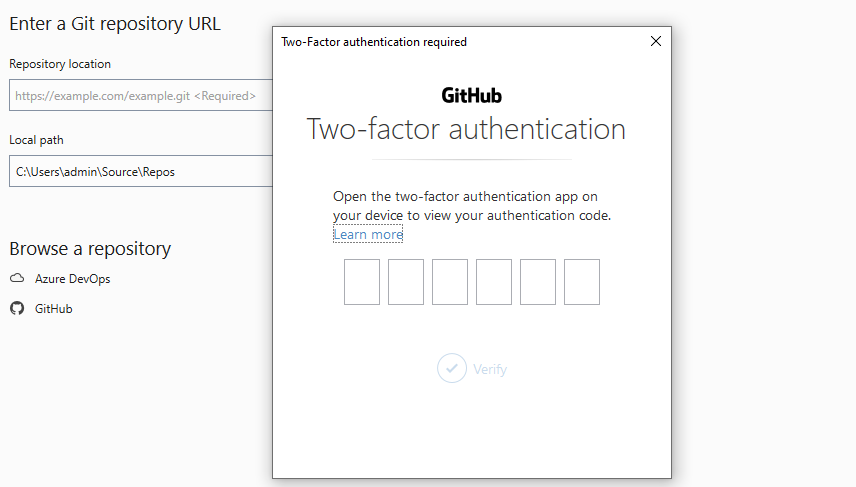Click the Two-factor authentication heading
The image size is (856, 487).
(466, 129)
